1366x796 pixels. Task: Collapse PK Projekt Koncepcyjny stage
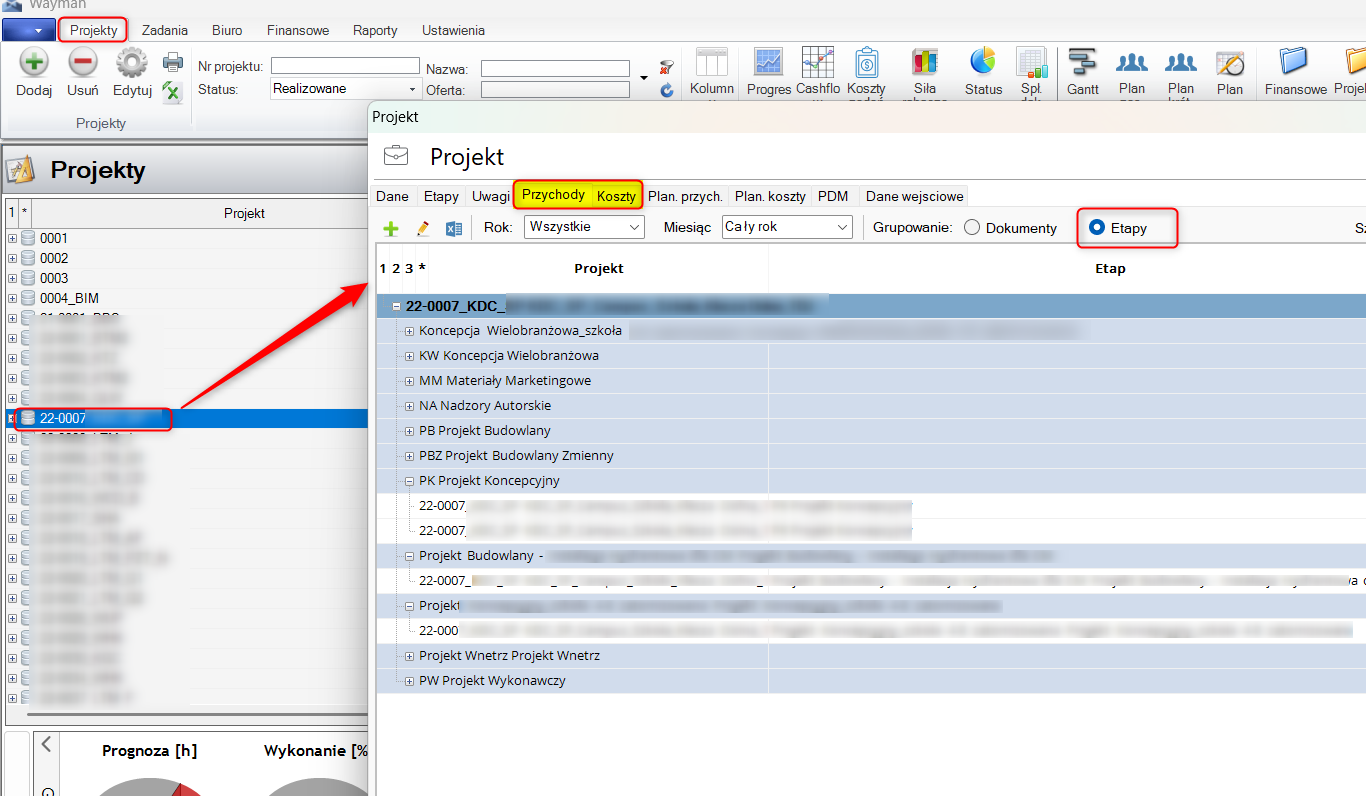pyautogui.click(x=409, y=480)
